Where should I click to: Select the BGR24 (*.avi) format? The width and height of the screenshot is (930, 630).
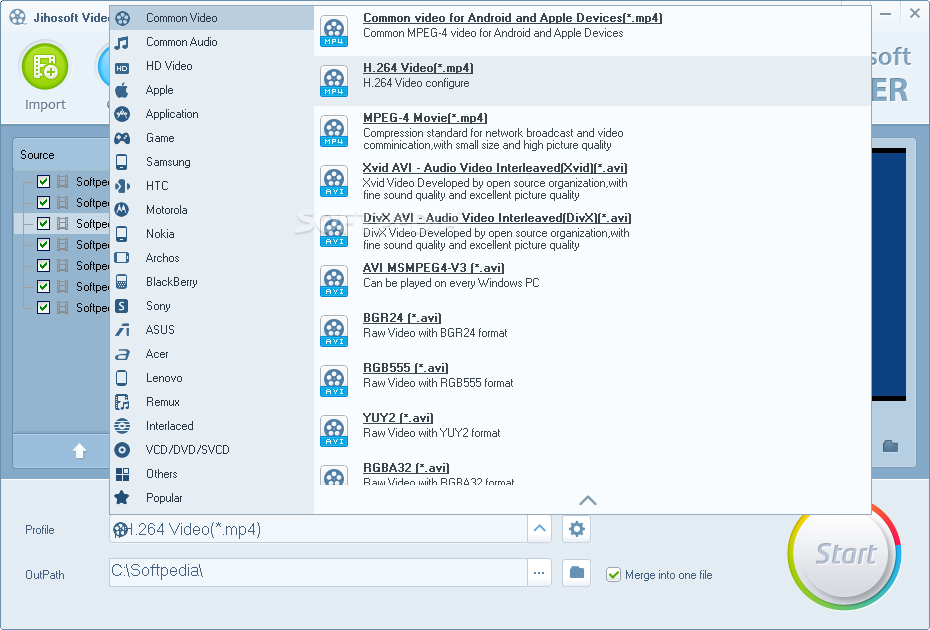click(402, 317)
